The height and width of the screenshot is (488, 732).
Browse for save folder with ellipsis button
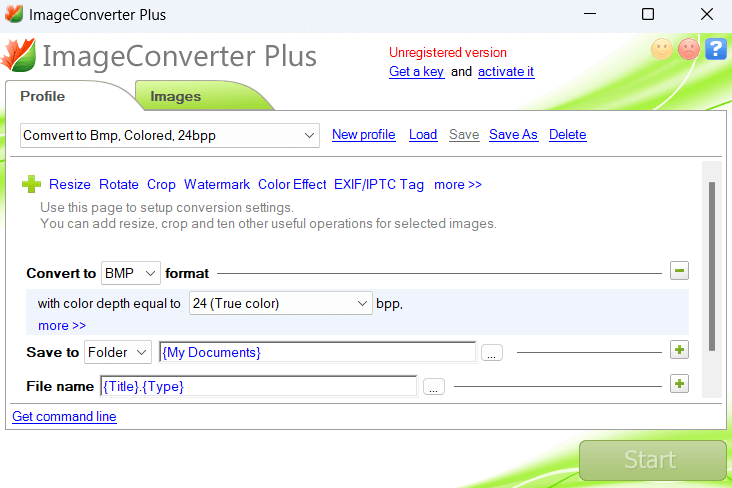492,353
